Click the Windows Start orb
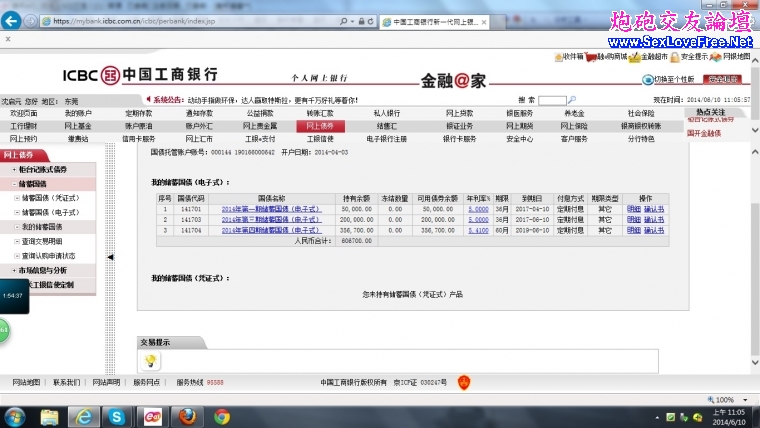 (x=17, y=416)
